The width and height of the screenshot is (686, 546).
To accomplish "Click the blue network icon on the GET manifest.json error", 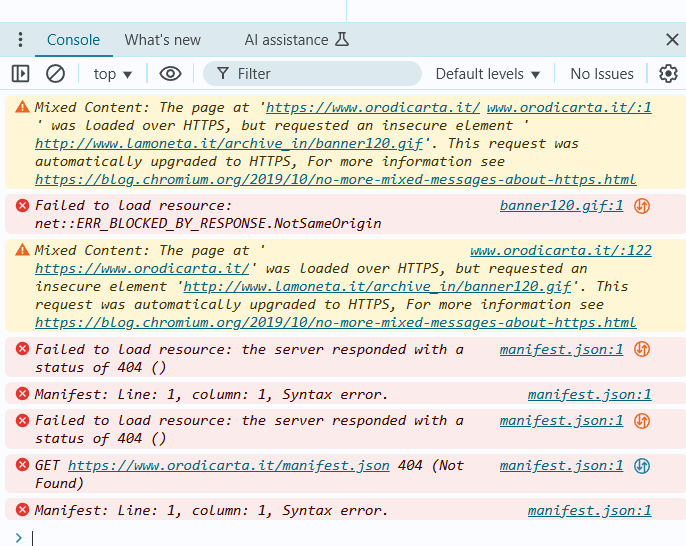I will [643, 465].
